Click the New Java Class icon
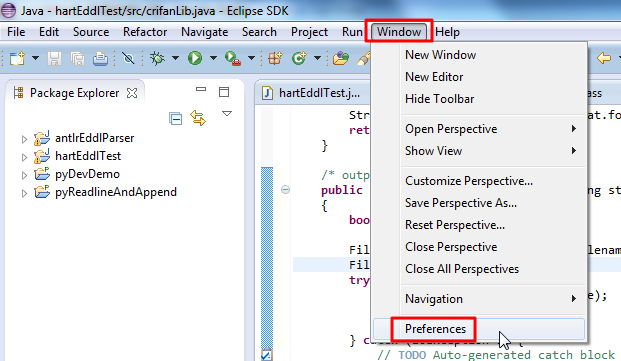 coord(299,58)
